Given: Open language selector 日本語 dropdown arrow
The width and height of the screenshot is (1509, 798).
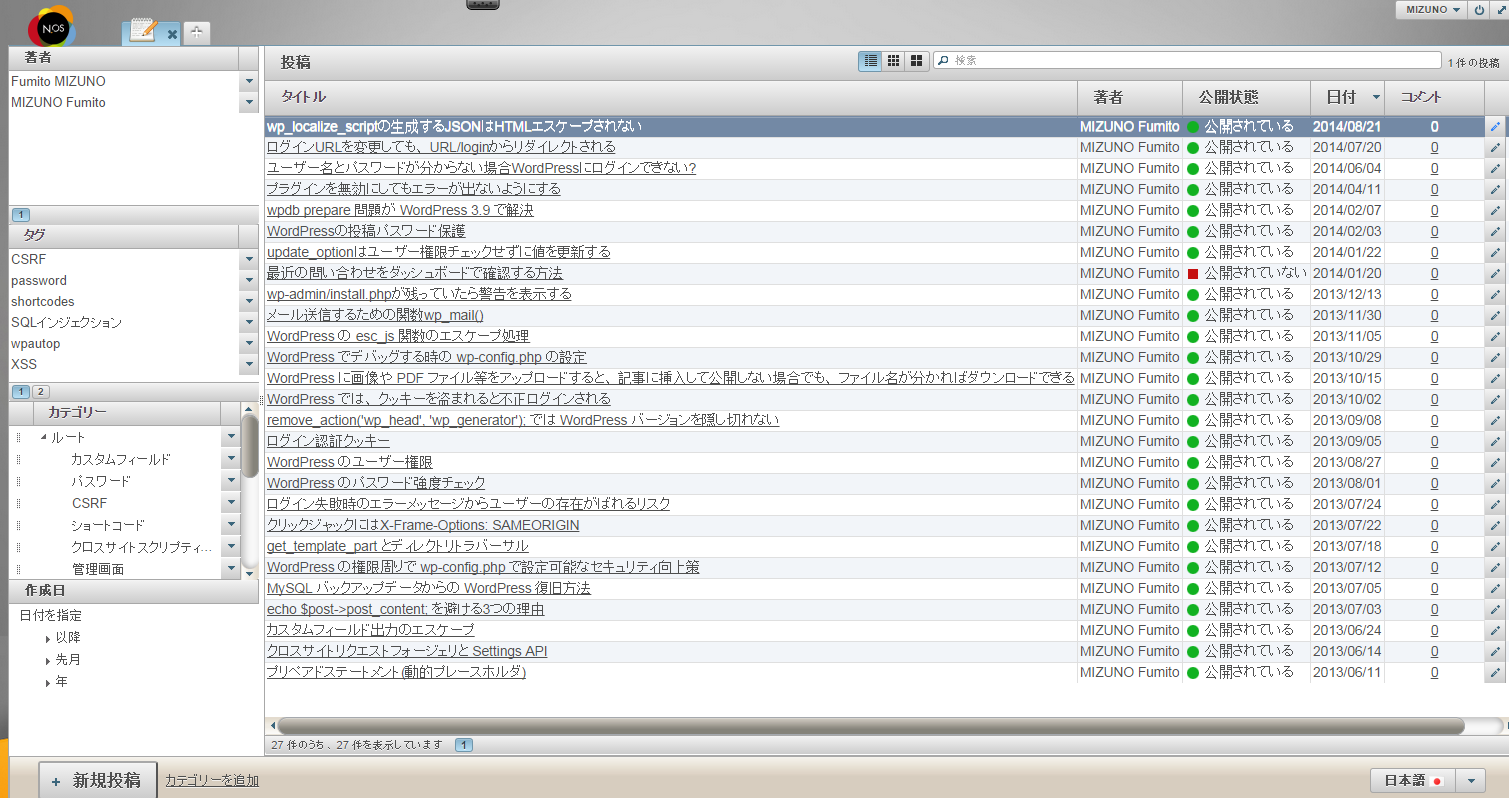Looking at the screenshot, I should coord(1470,780).
